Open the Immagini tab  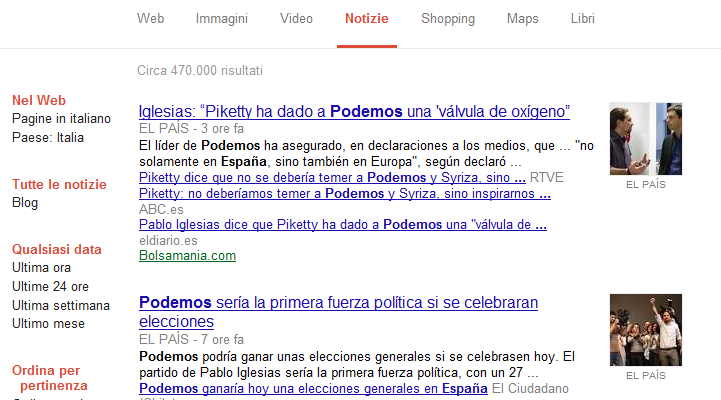pyautogui.click(x=222, y=18)
